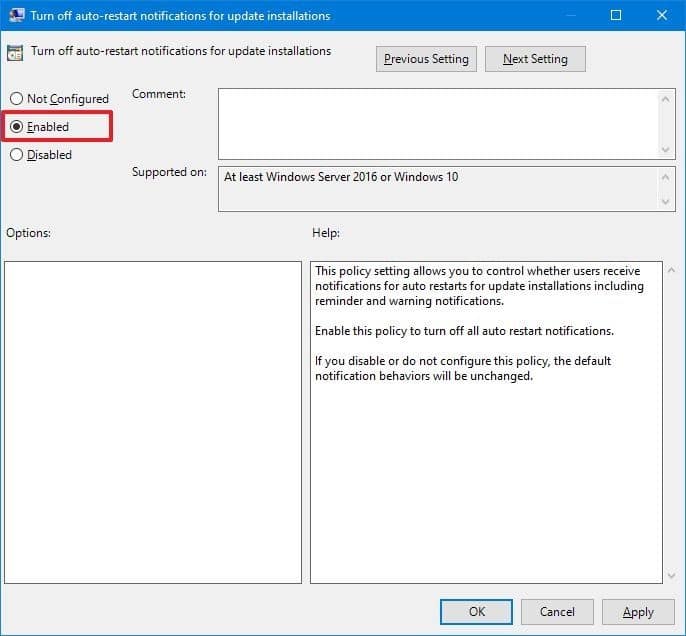Click the Help pane scroll down arrow
This screenshot has width=686, height=636.
click(672, 575)
